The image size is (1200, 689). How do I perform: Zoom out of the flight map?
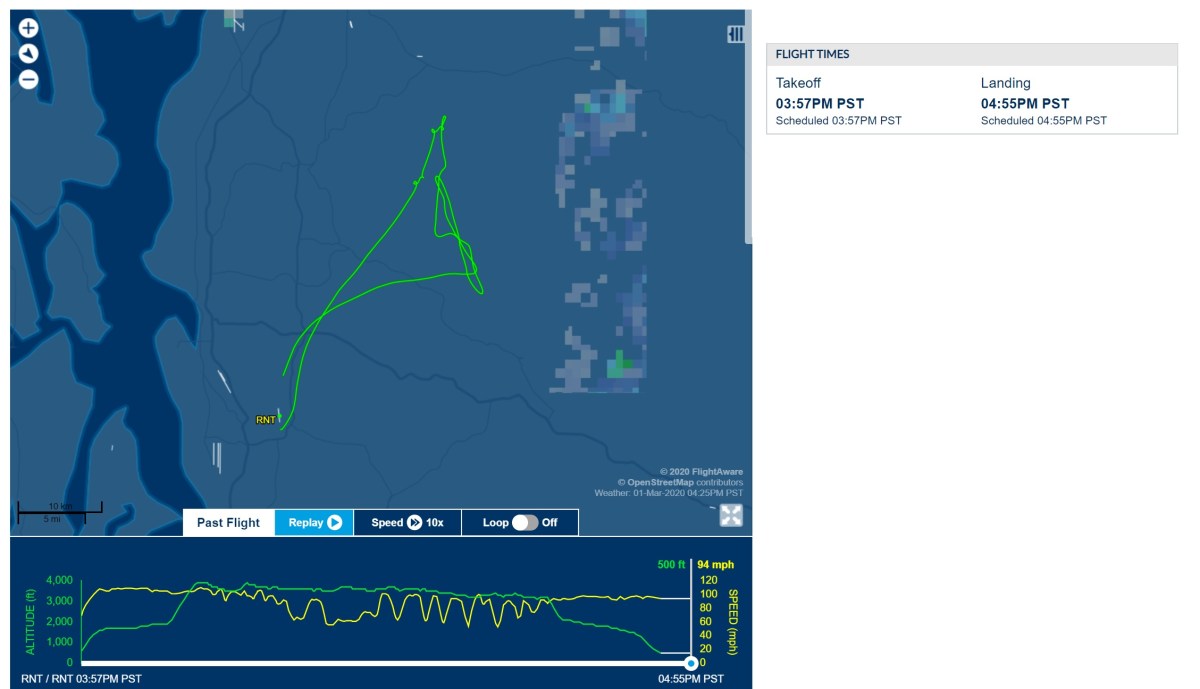(x=28, y=80)
